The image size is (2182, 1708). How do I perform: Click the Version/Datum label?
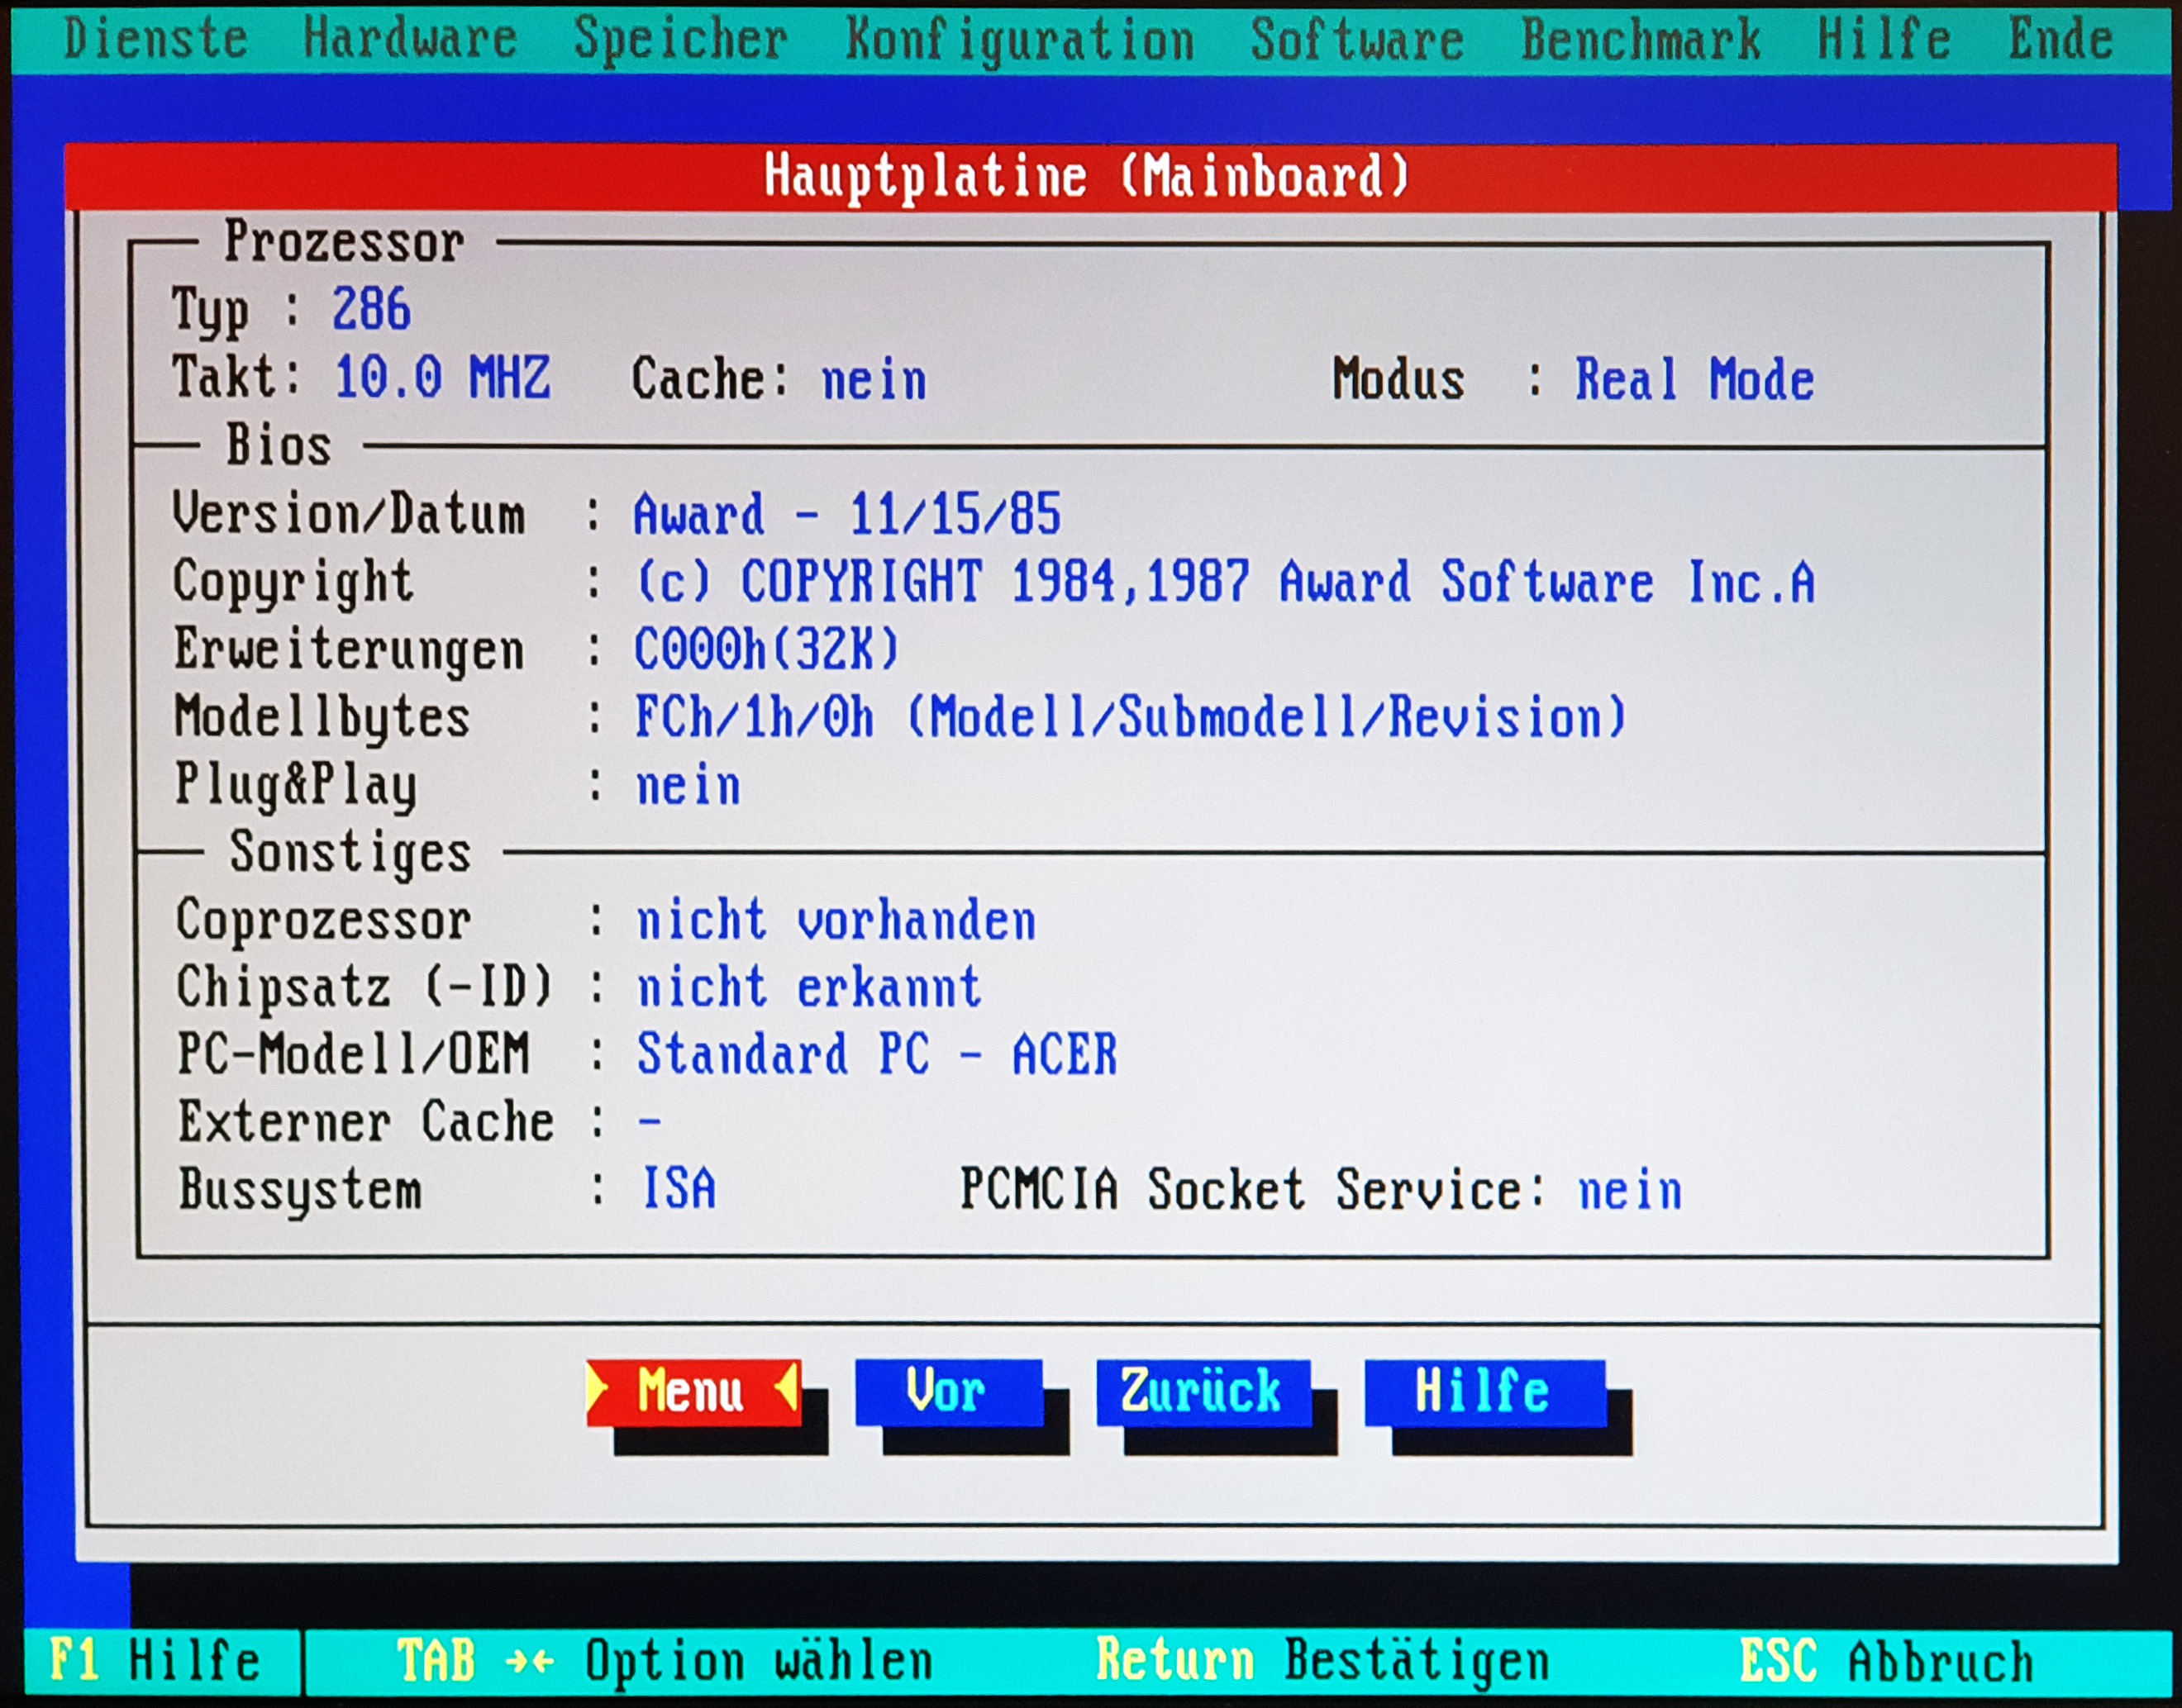coord(349,514)
